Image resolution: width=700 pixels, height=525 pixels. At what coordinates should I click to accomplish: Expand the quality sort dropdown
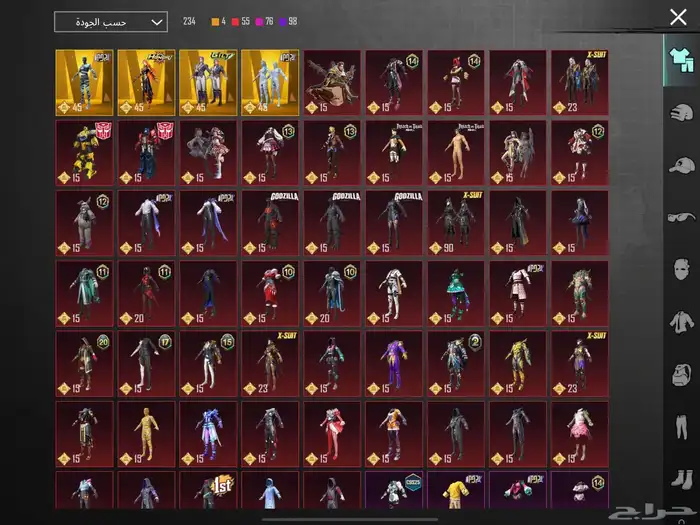tap(110, 22)
